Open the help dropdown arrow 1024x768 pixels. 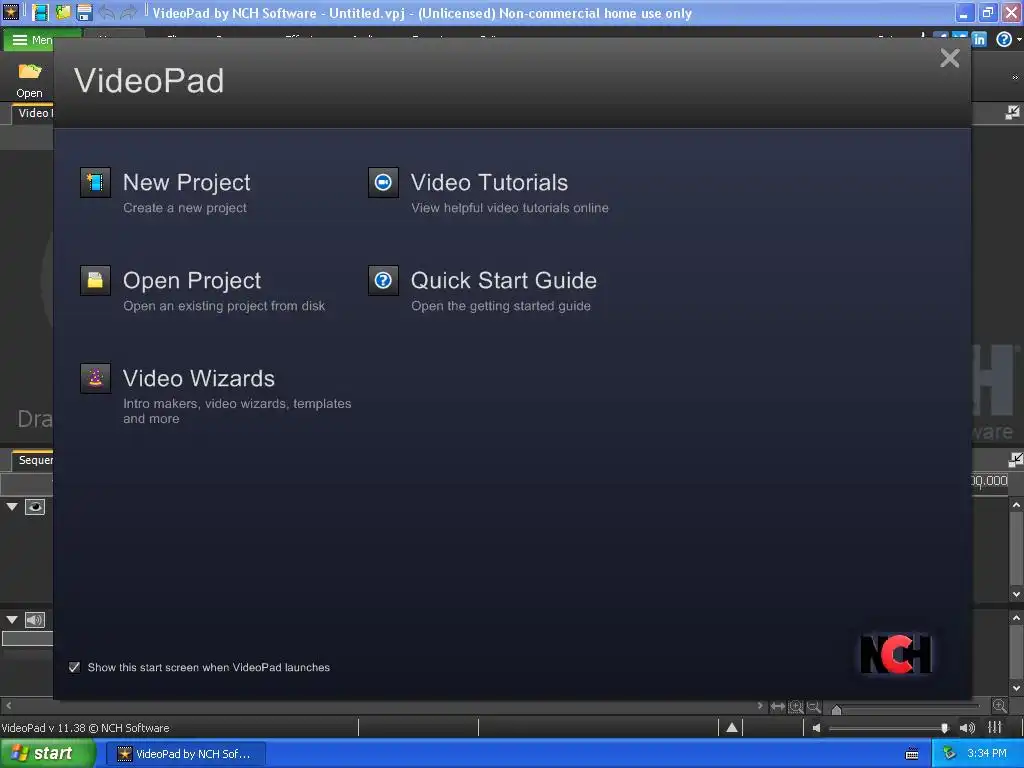click(1019, 40)
